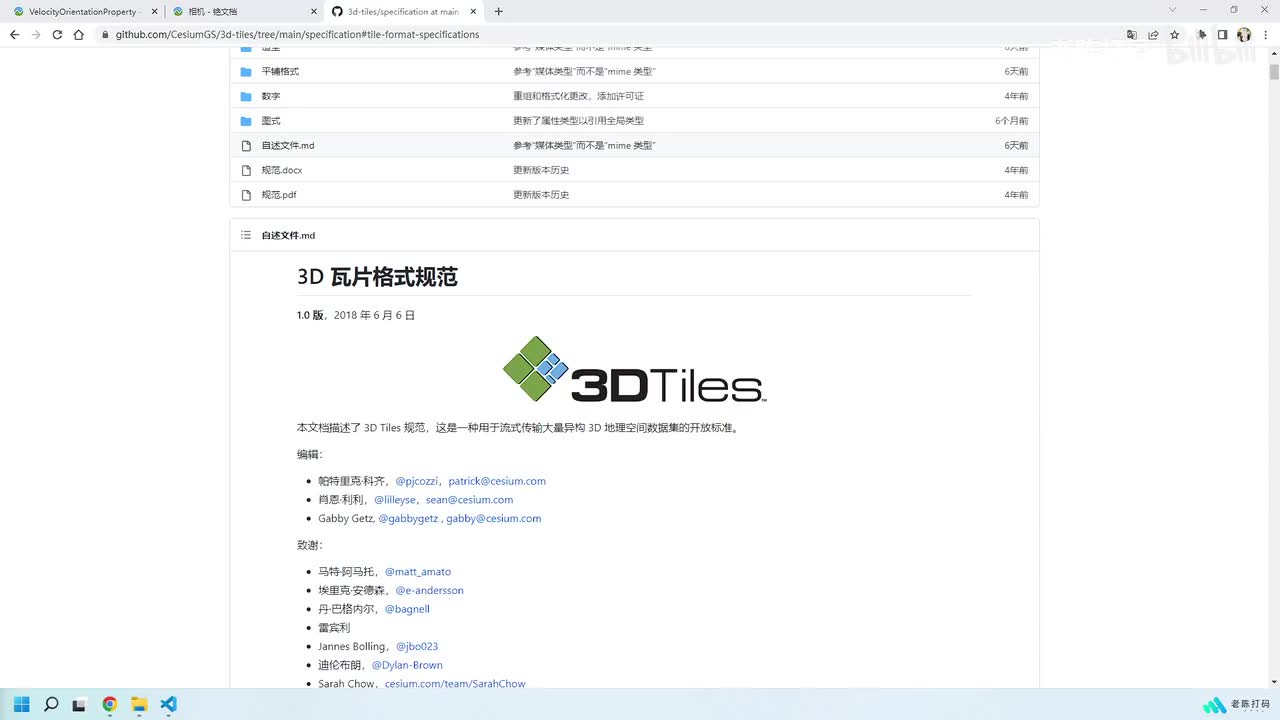This screenshot has width=1280, height=720.
Task: Open the @Dylan-Brown profile link
Action: tap(407, 665)
